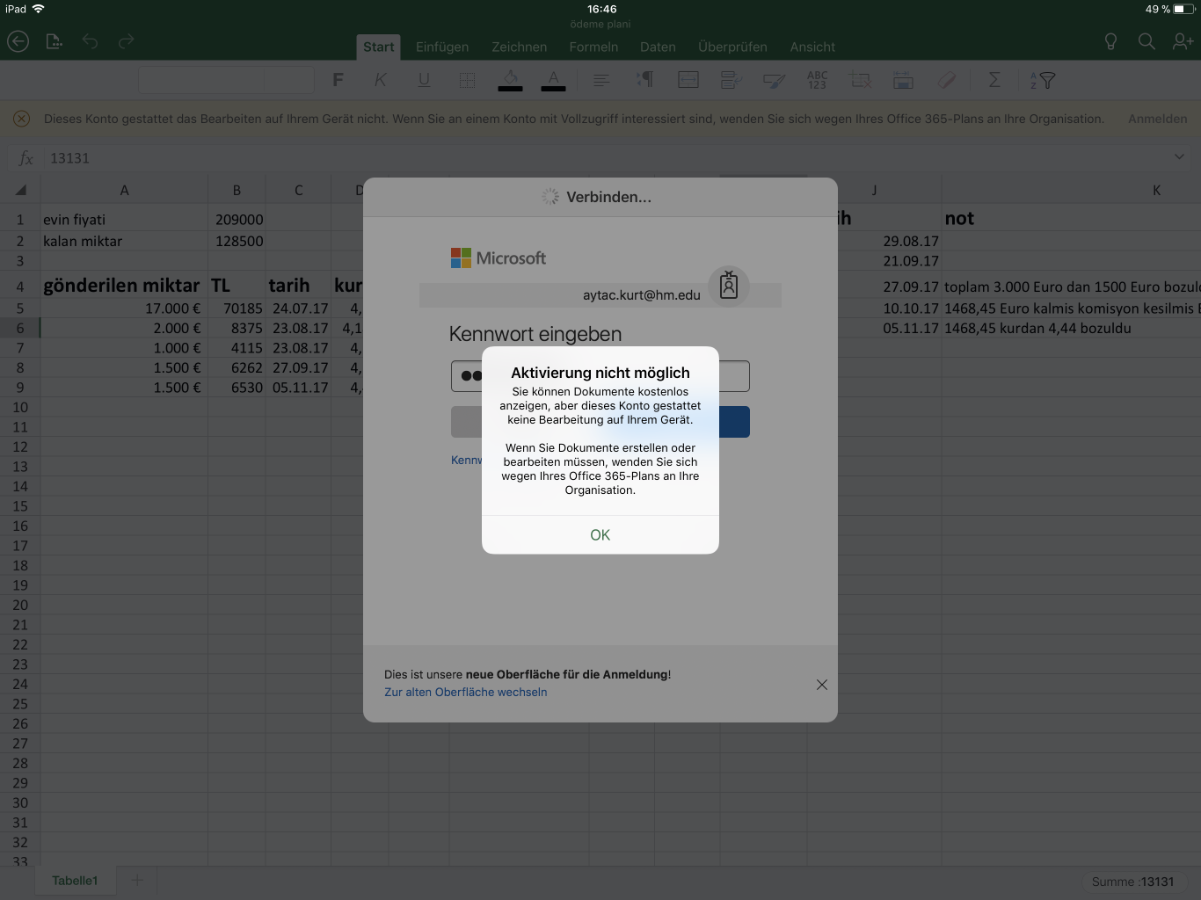This screenshot has height=900, width=1201.
Task: Select the fill color swatch
Action: [510, 80]
